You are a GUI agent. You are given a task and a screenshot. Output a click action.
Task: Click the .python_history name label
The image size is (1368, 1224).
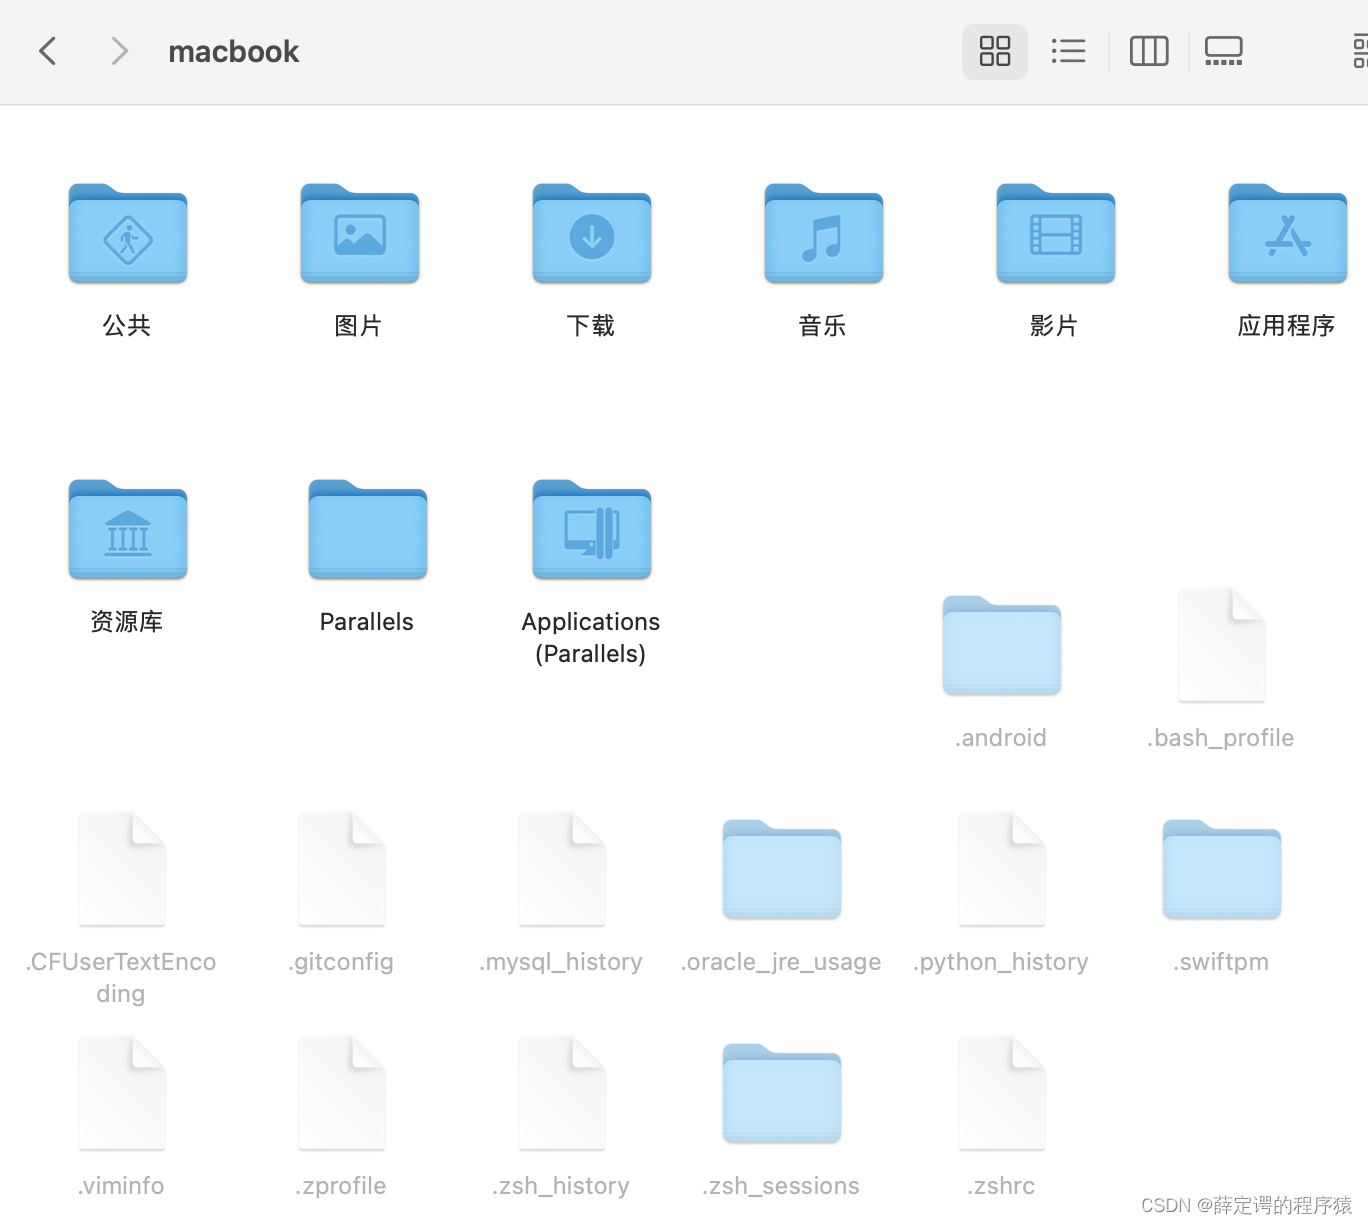[x=1001, y=962]
